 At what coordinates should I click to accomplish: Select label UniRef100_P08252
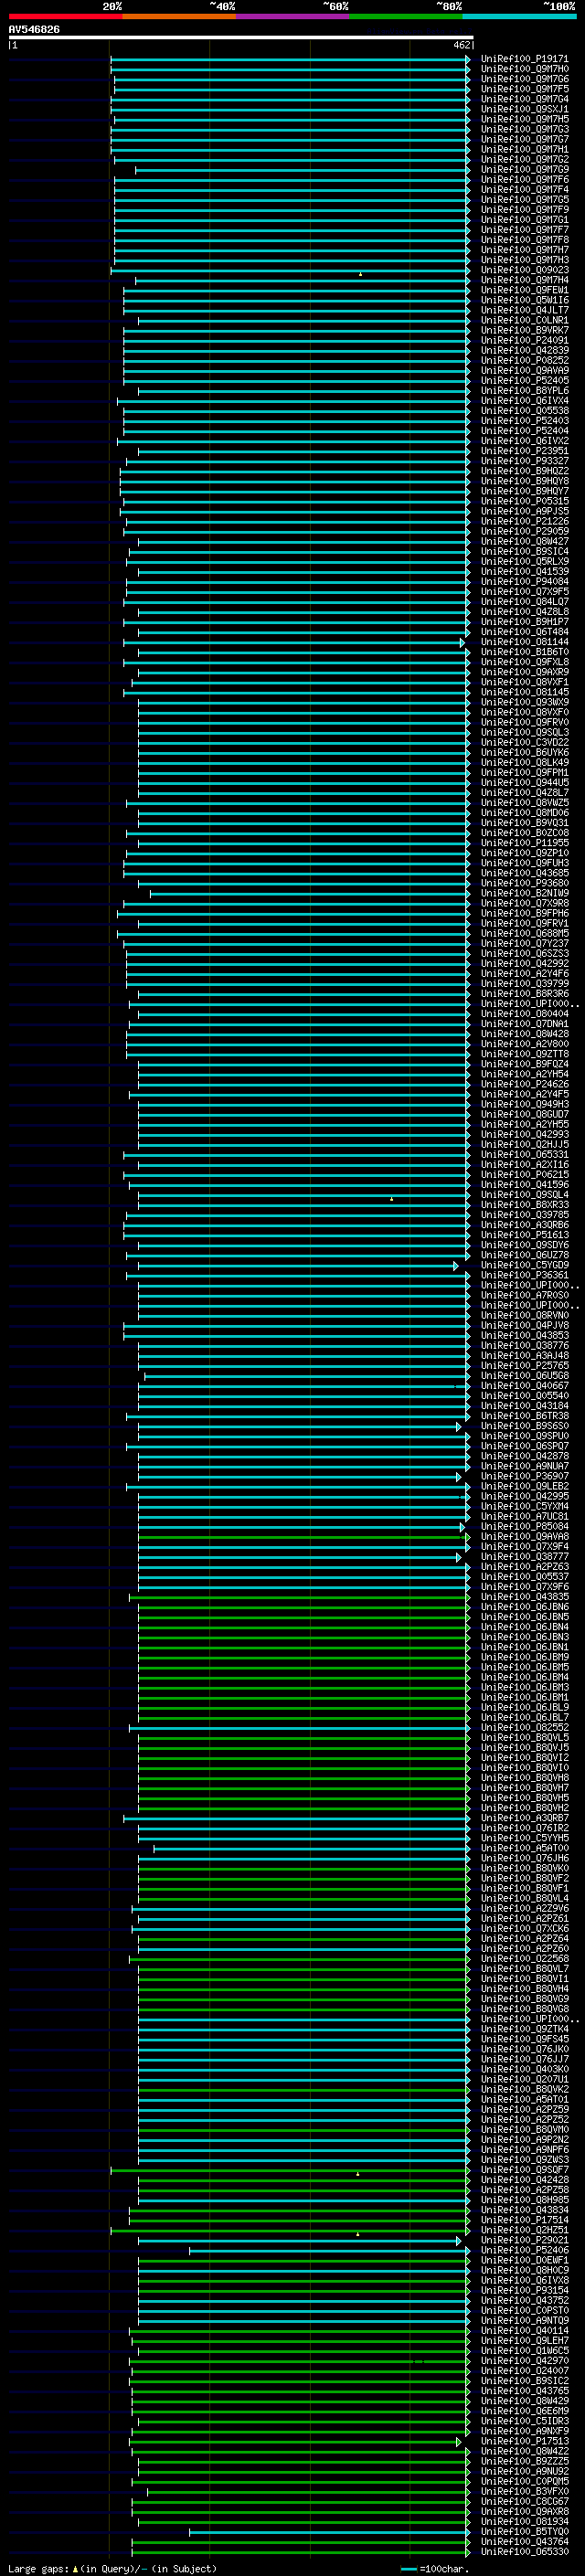point(524,360)
